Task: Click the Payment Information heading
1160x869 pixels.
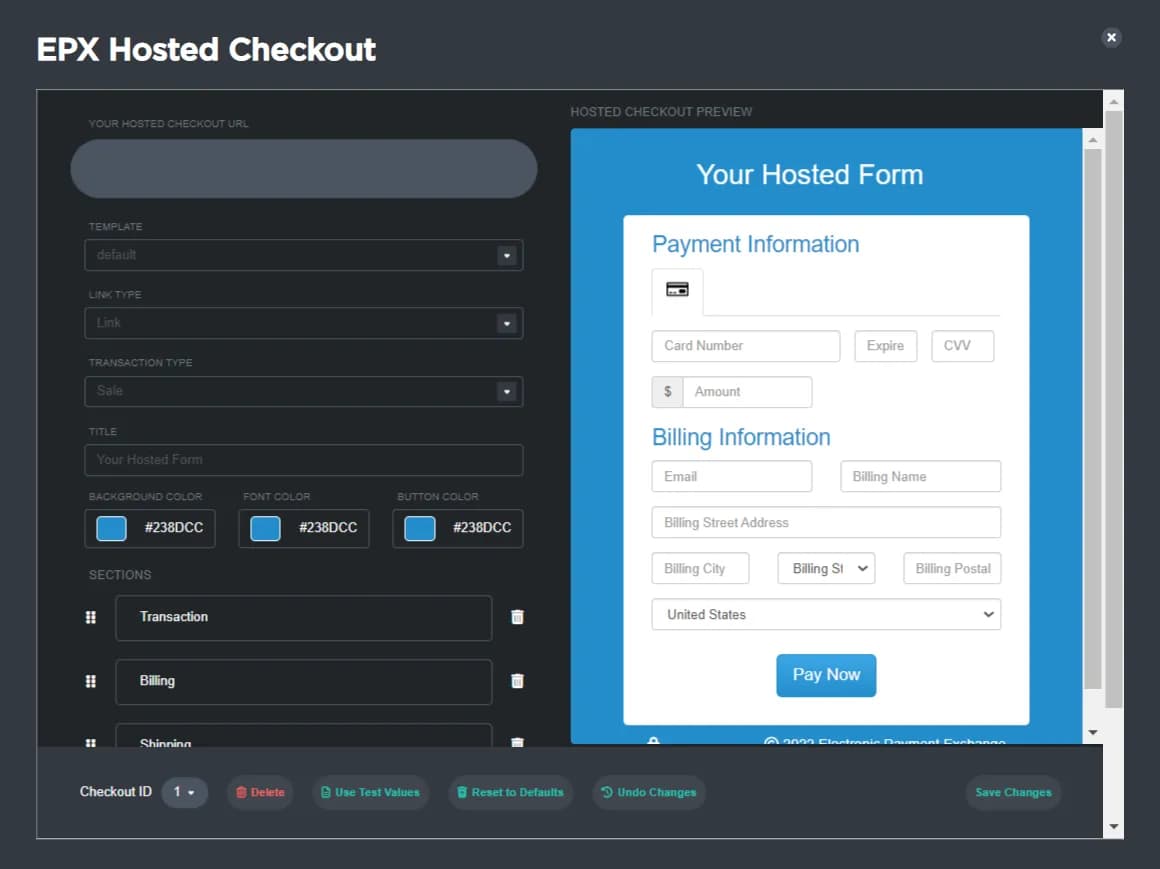Action: [755, 244]
